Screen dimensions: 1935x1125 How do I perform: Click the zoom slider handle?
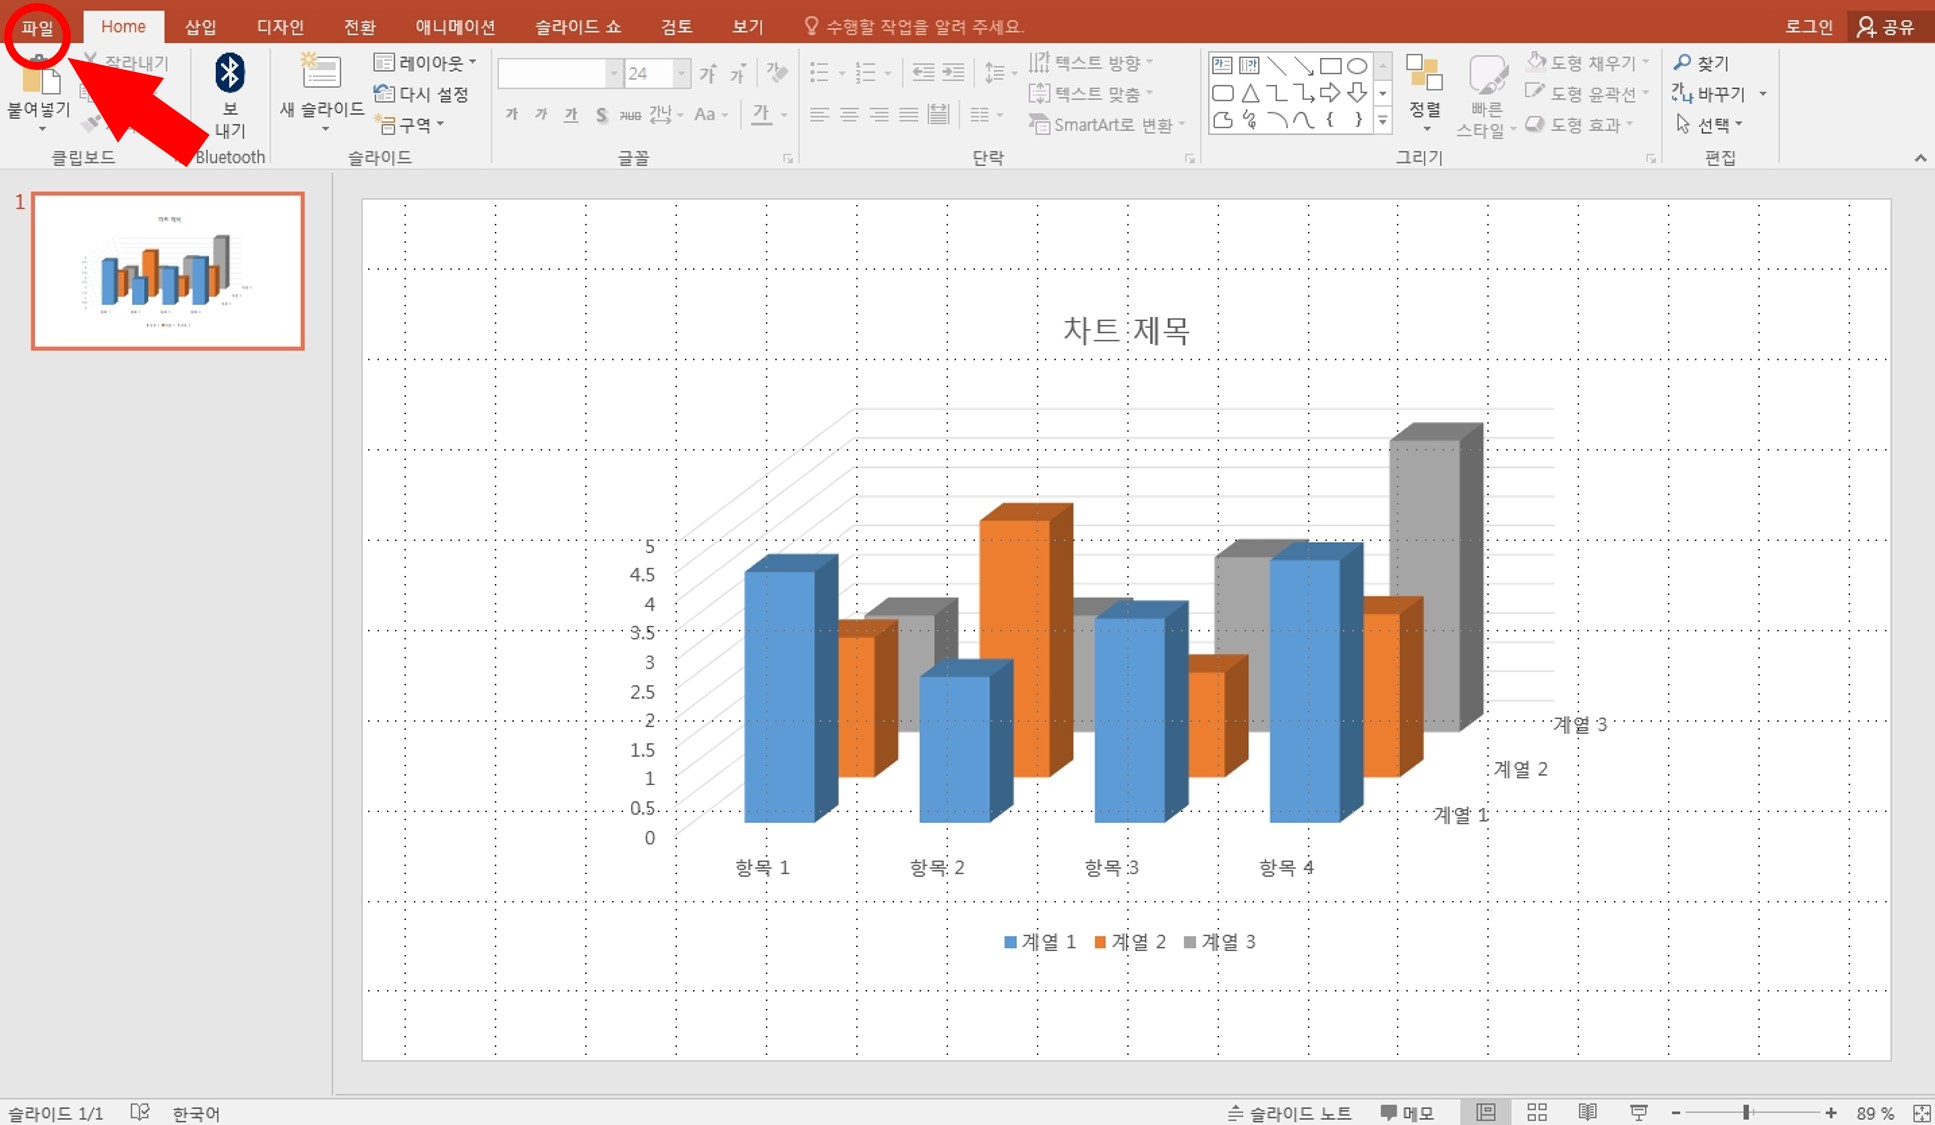[1746, 1112]
